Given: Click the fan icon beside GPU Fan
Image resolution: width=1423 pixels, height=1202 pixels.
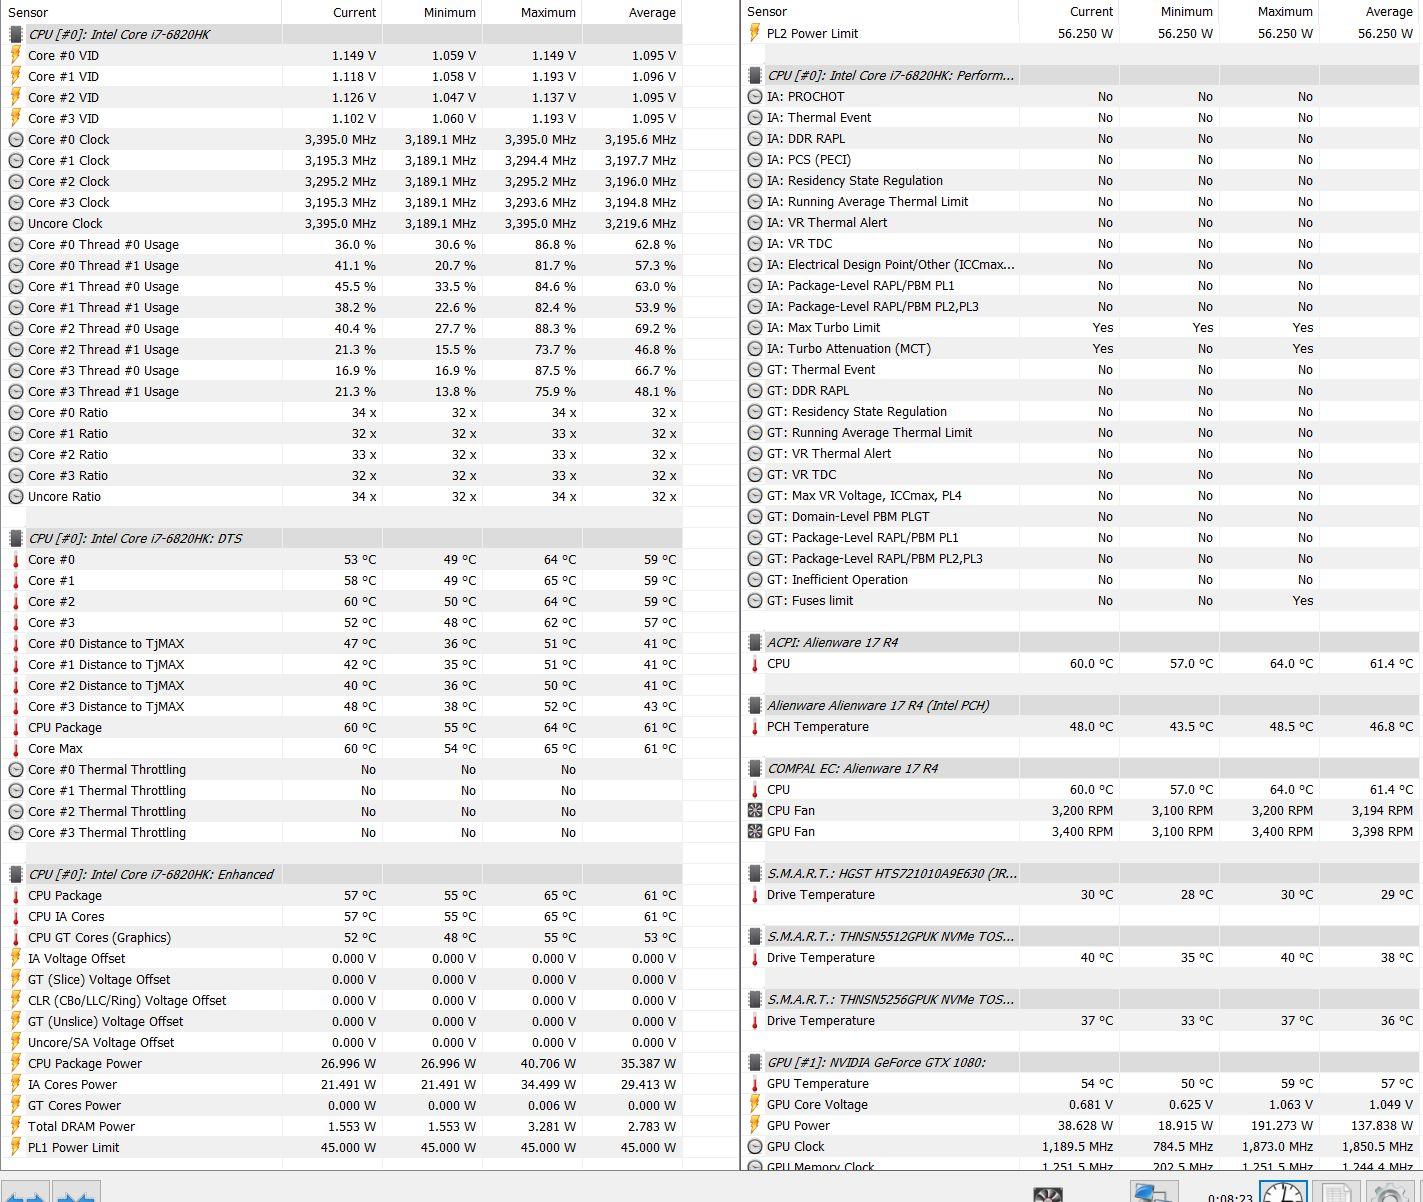Looking at the screenshot, I should pos(755,832).
